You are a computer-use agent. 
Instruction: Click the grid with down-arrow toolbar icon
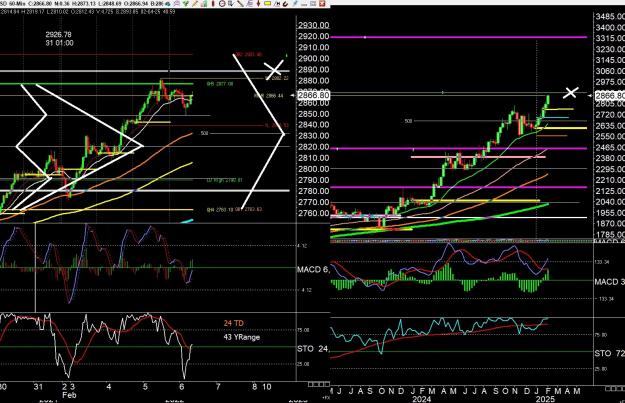[x=231, y=4]
